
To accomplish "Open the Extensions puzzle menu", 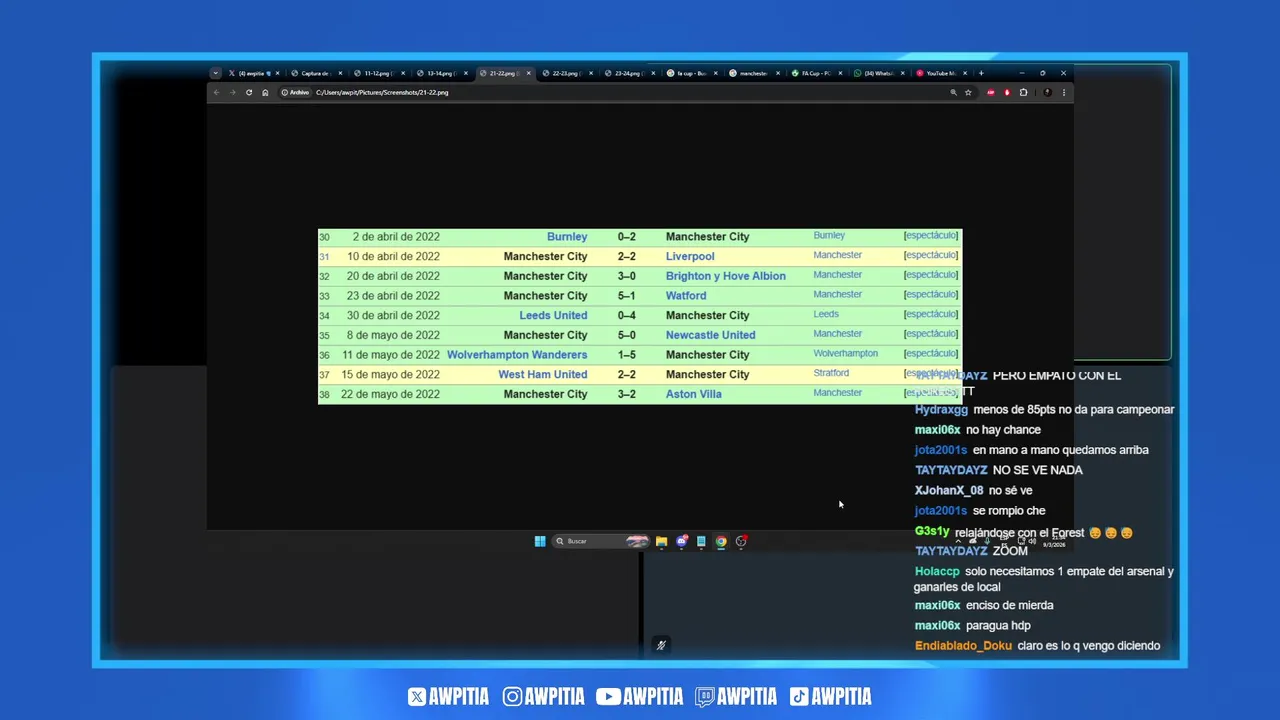I will (1023, 92).
